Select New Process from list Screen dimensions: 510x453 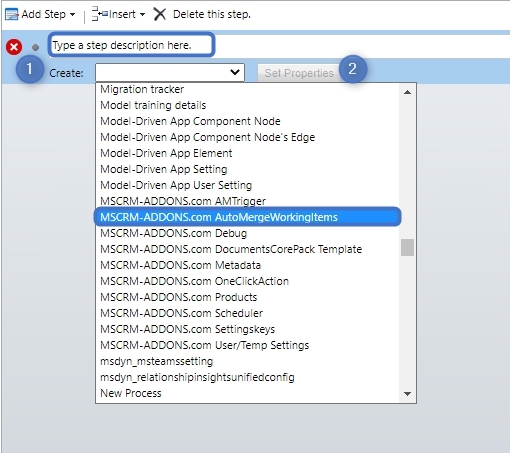[247, 393]
